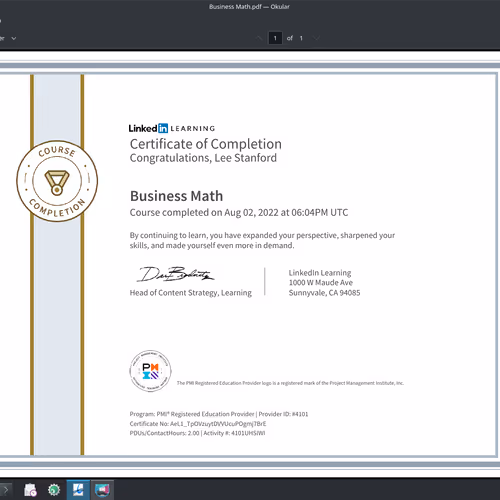Expand the toolbar dropdown chevron at left
Screen dimensions: 500x500
coord(14,38)
